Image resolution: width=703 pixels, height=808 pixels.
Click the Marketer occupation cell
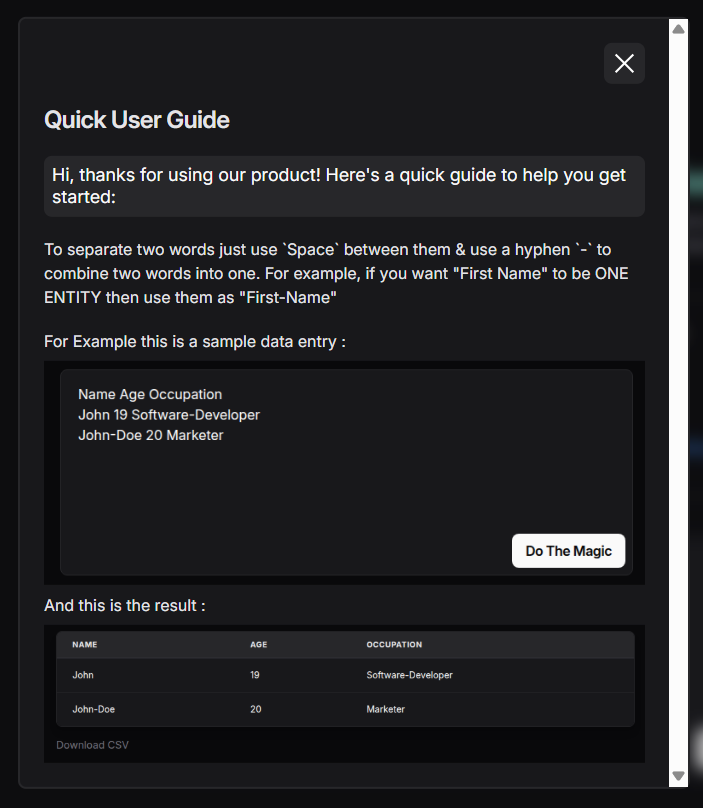coord(386,709)
